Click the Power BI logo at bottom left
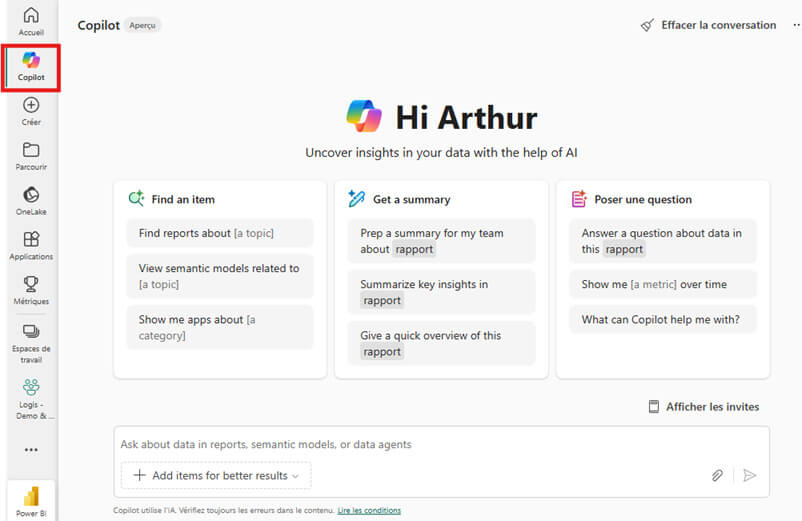The height and width of the screenshot is (521, 802). pos(31,498)
